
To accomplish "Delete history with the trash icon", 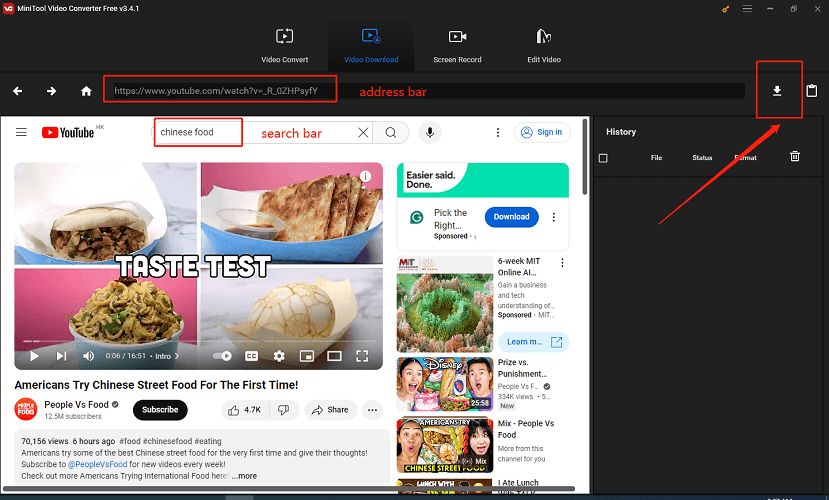I will click(x=795, y=156).
